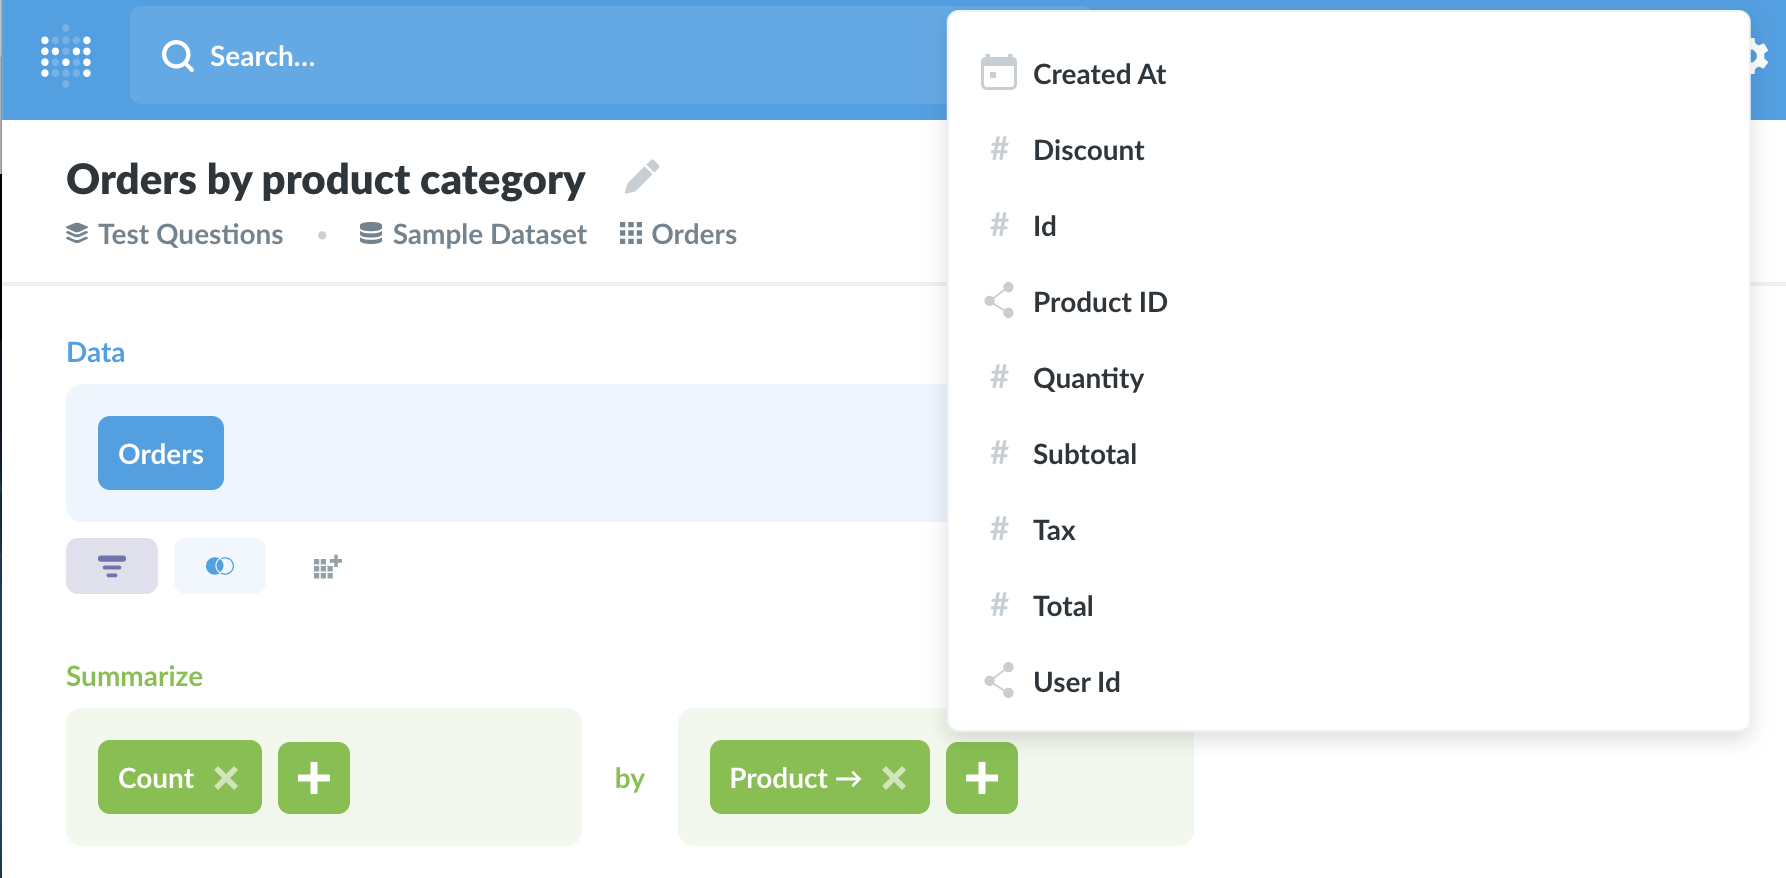The width and height of the screenshot is (1786, 878).
Task: Add a filter using filter icon
Action: [112, 566]
